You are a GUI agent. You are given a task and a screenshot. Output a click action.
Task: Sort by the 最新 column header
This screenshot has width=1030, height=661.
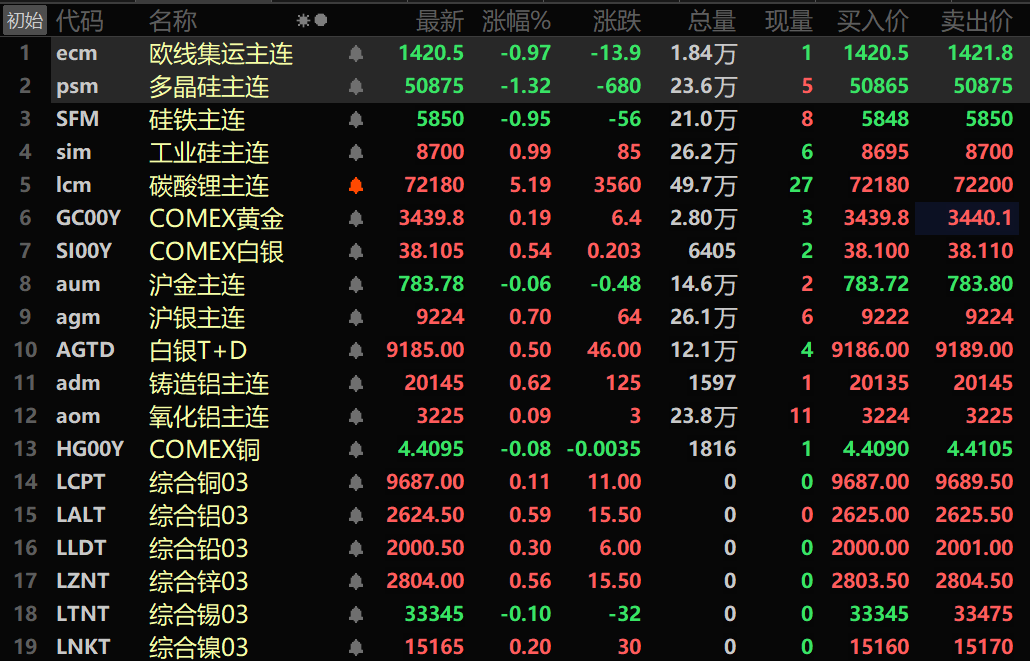[440, 21]
